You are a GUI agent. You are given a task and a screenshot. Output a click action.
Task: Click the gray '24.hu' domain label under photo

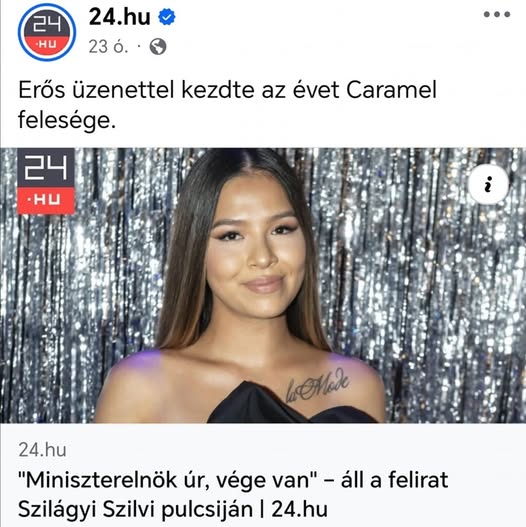tap(42, 450)
